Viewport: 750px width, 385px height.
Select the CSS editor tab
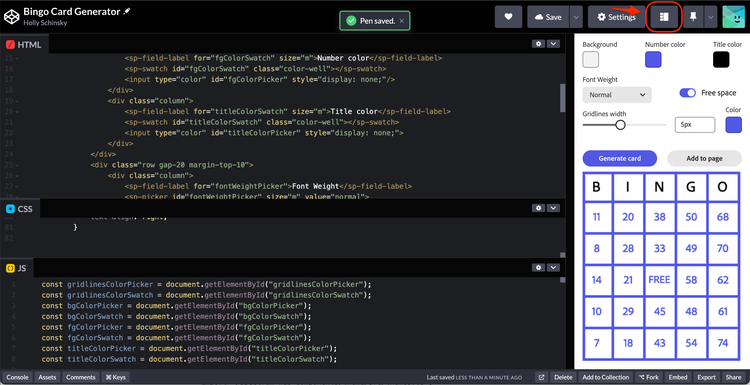point(20,209)
